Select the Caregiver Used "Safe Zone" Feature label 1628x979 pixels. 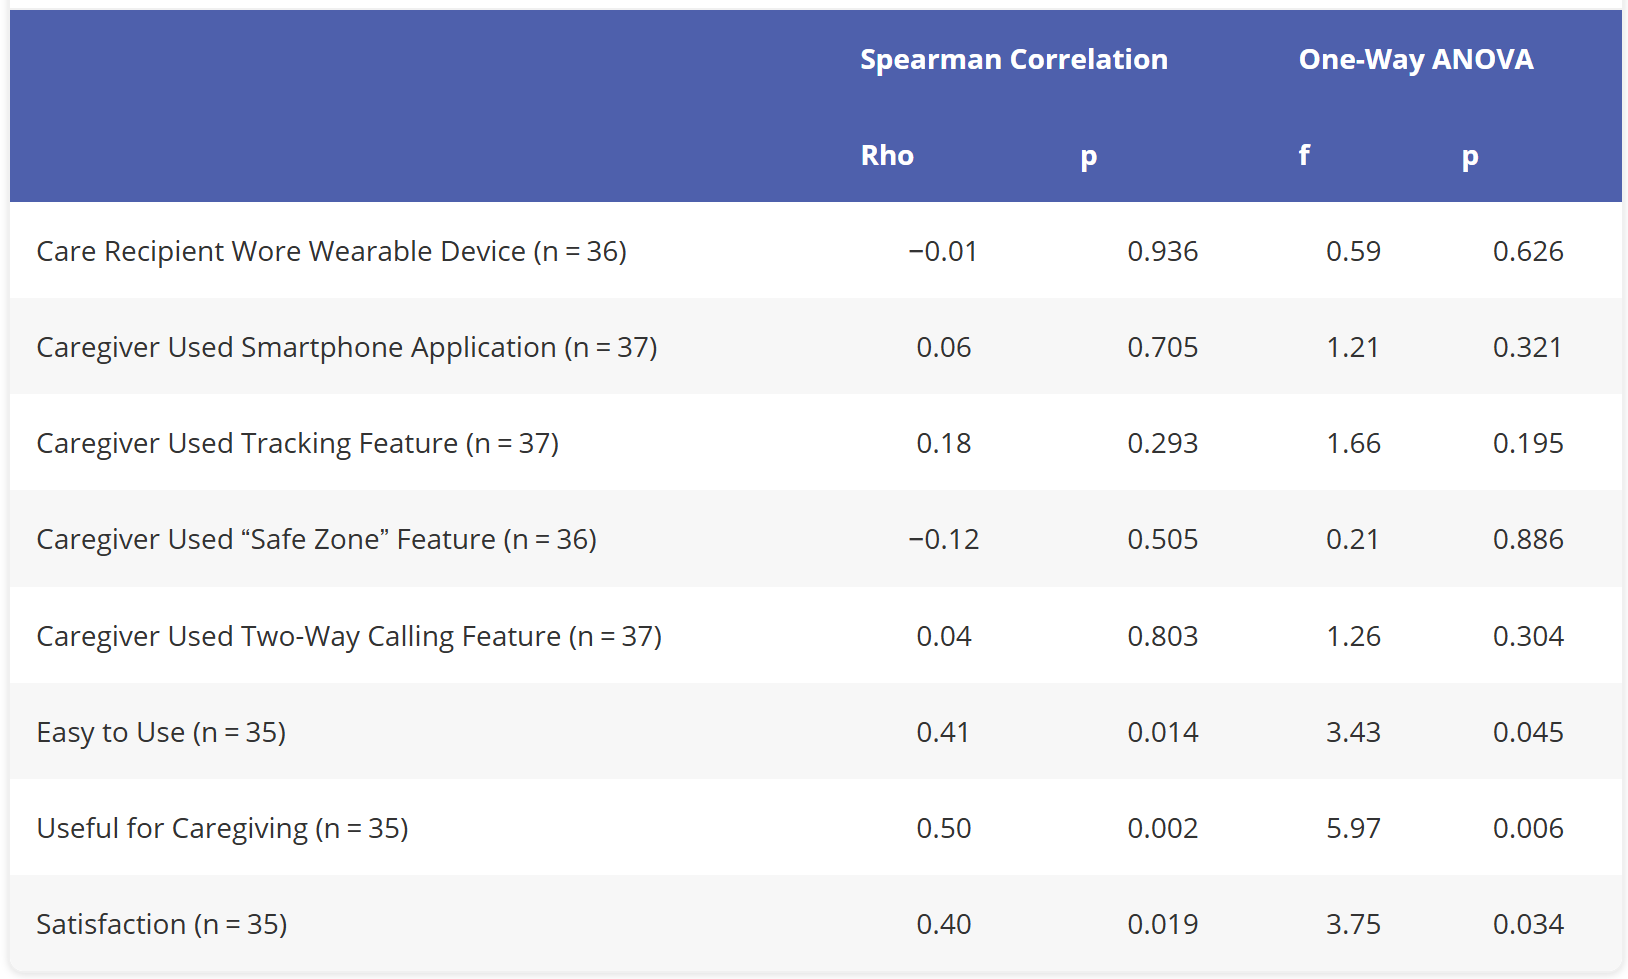[317, 539]
